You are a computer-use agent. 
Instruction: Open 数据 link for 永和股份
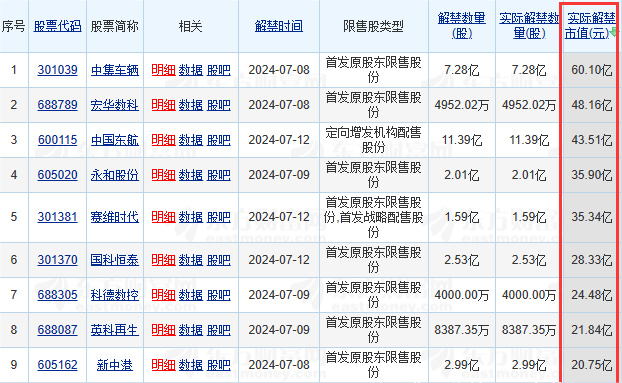click(x=190, y=175)
